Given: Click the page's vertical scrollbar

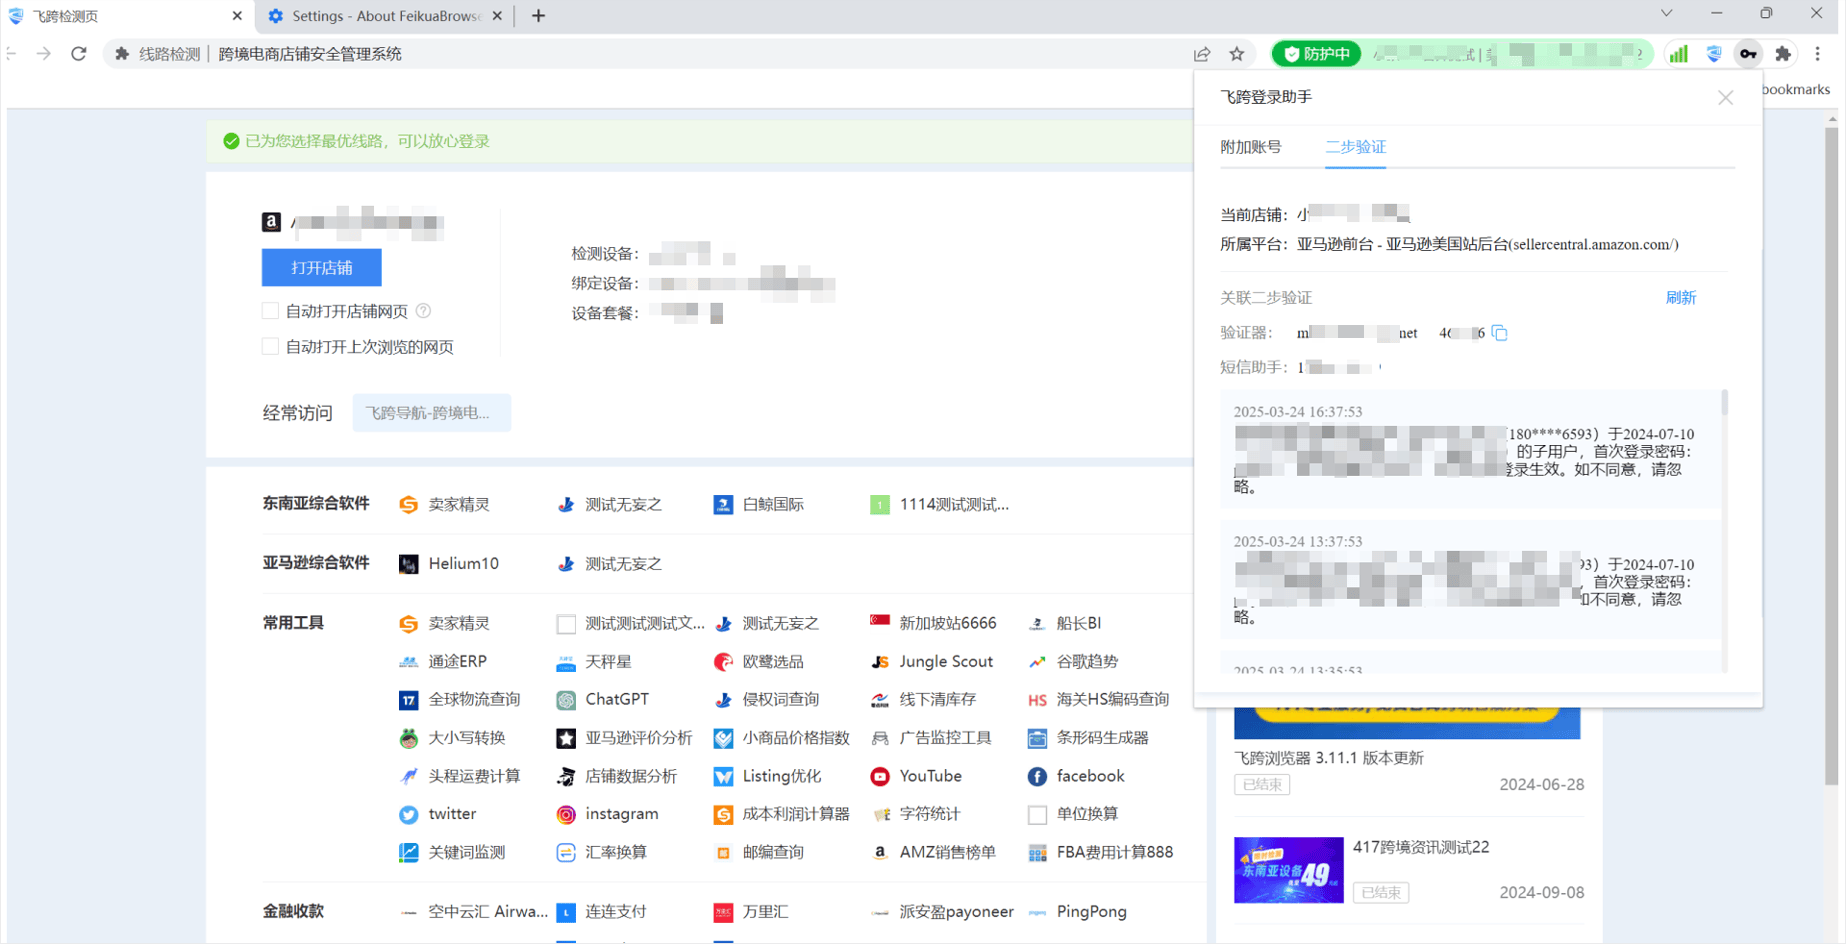Looking at the screenshot, I should pos(1831,450).
